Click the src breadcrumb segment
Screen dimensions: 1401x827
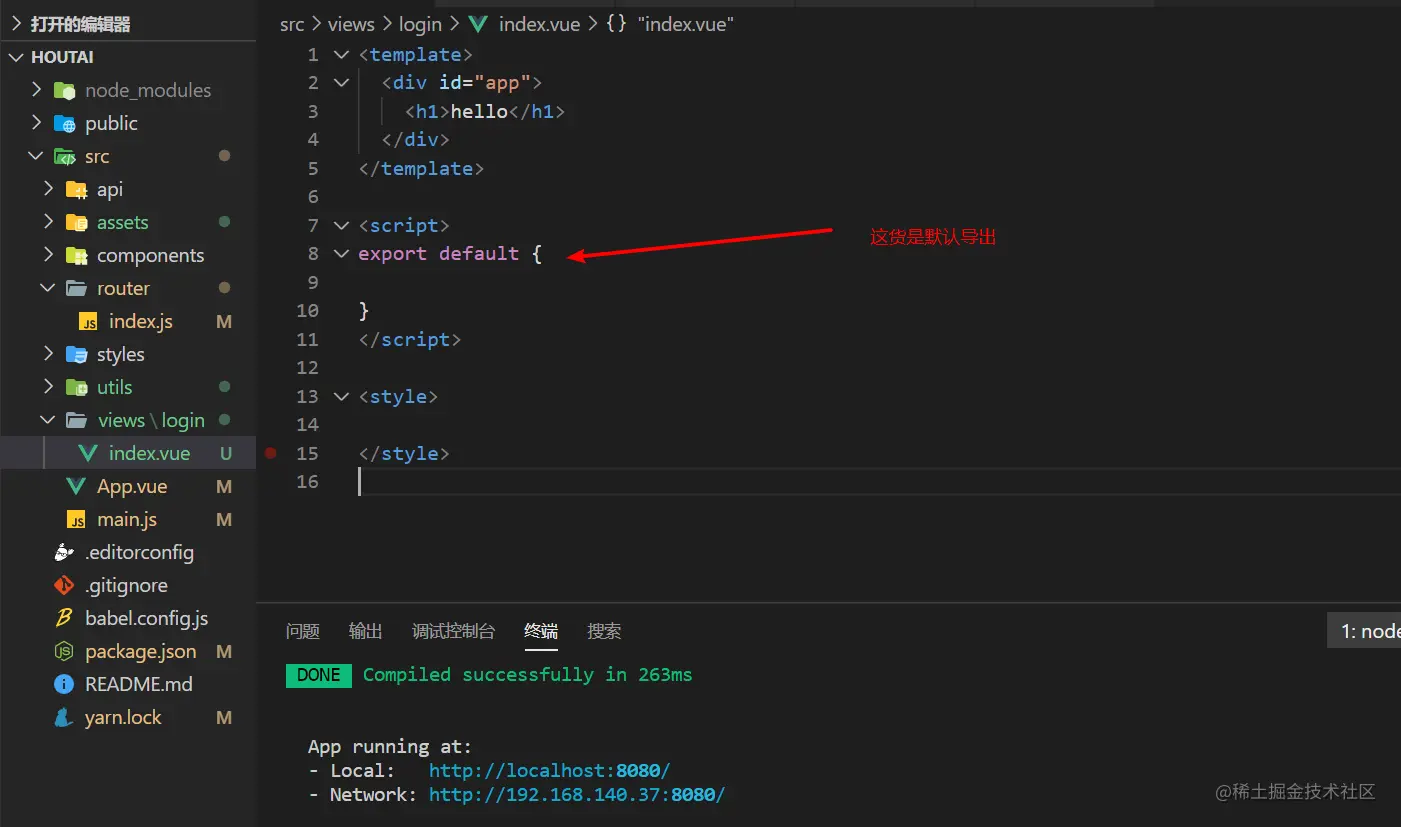click(x=292, y=24)
